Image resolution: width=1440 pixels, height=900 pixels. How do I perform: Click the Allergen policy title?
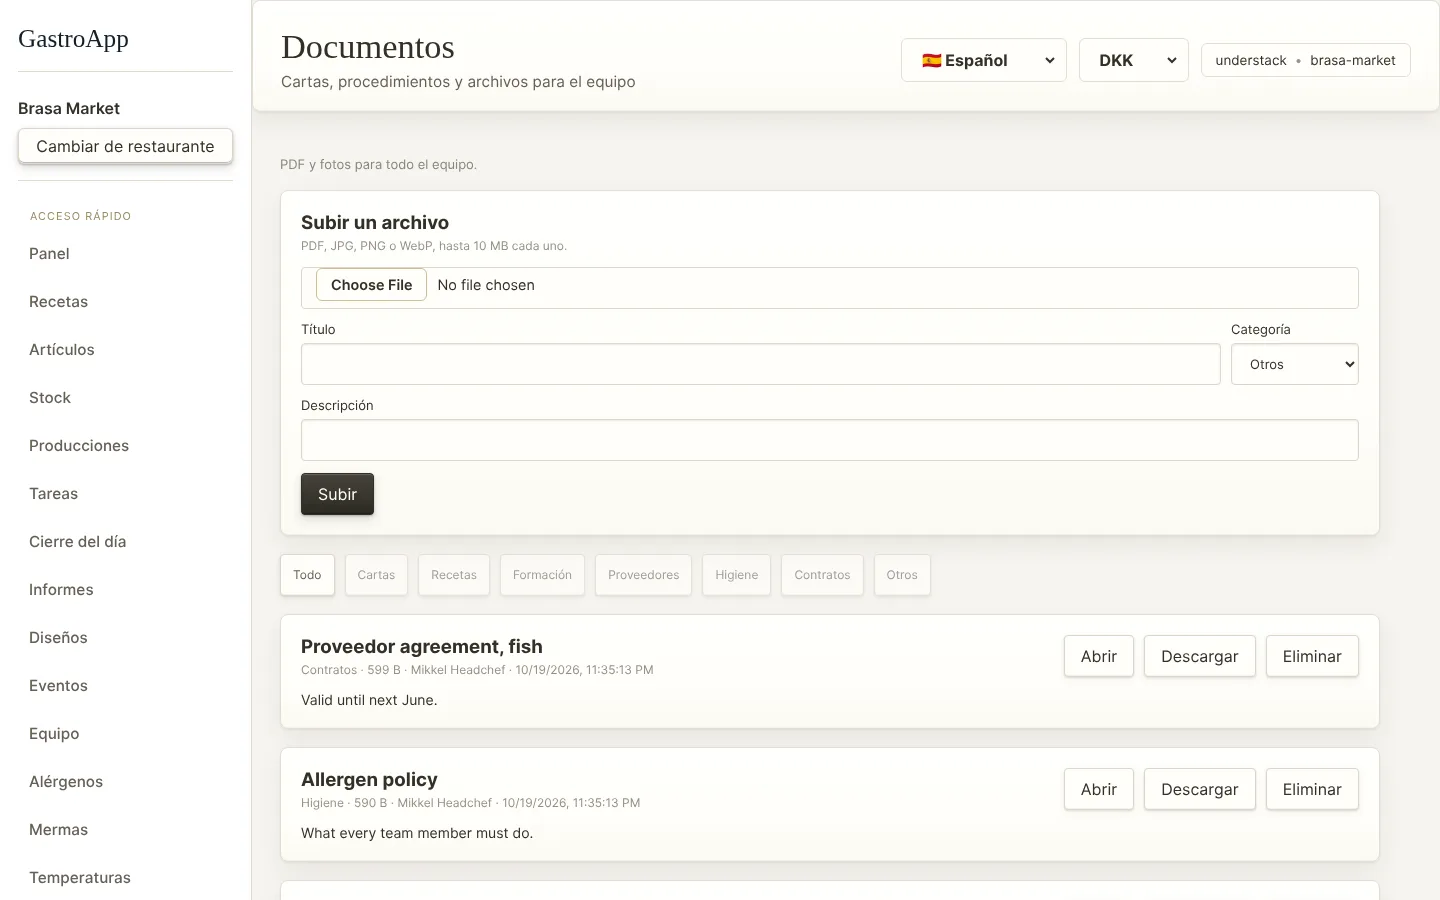pyautogui.click(x=369, y=779)
